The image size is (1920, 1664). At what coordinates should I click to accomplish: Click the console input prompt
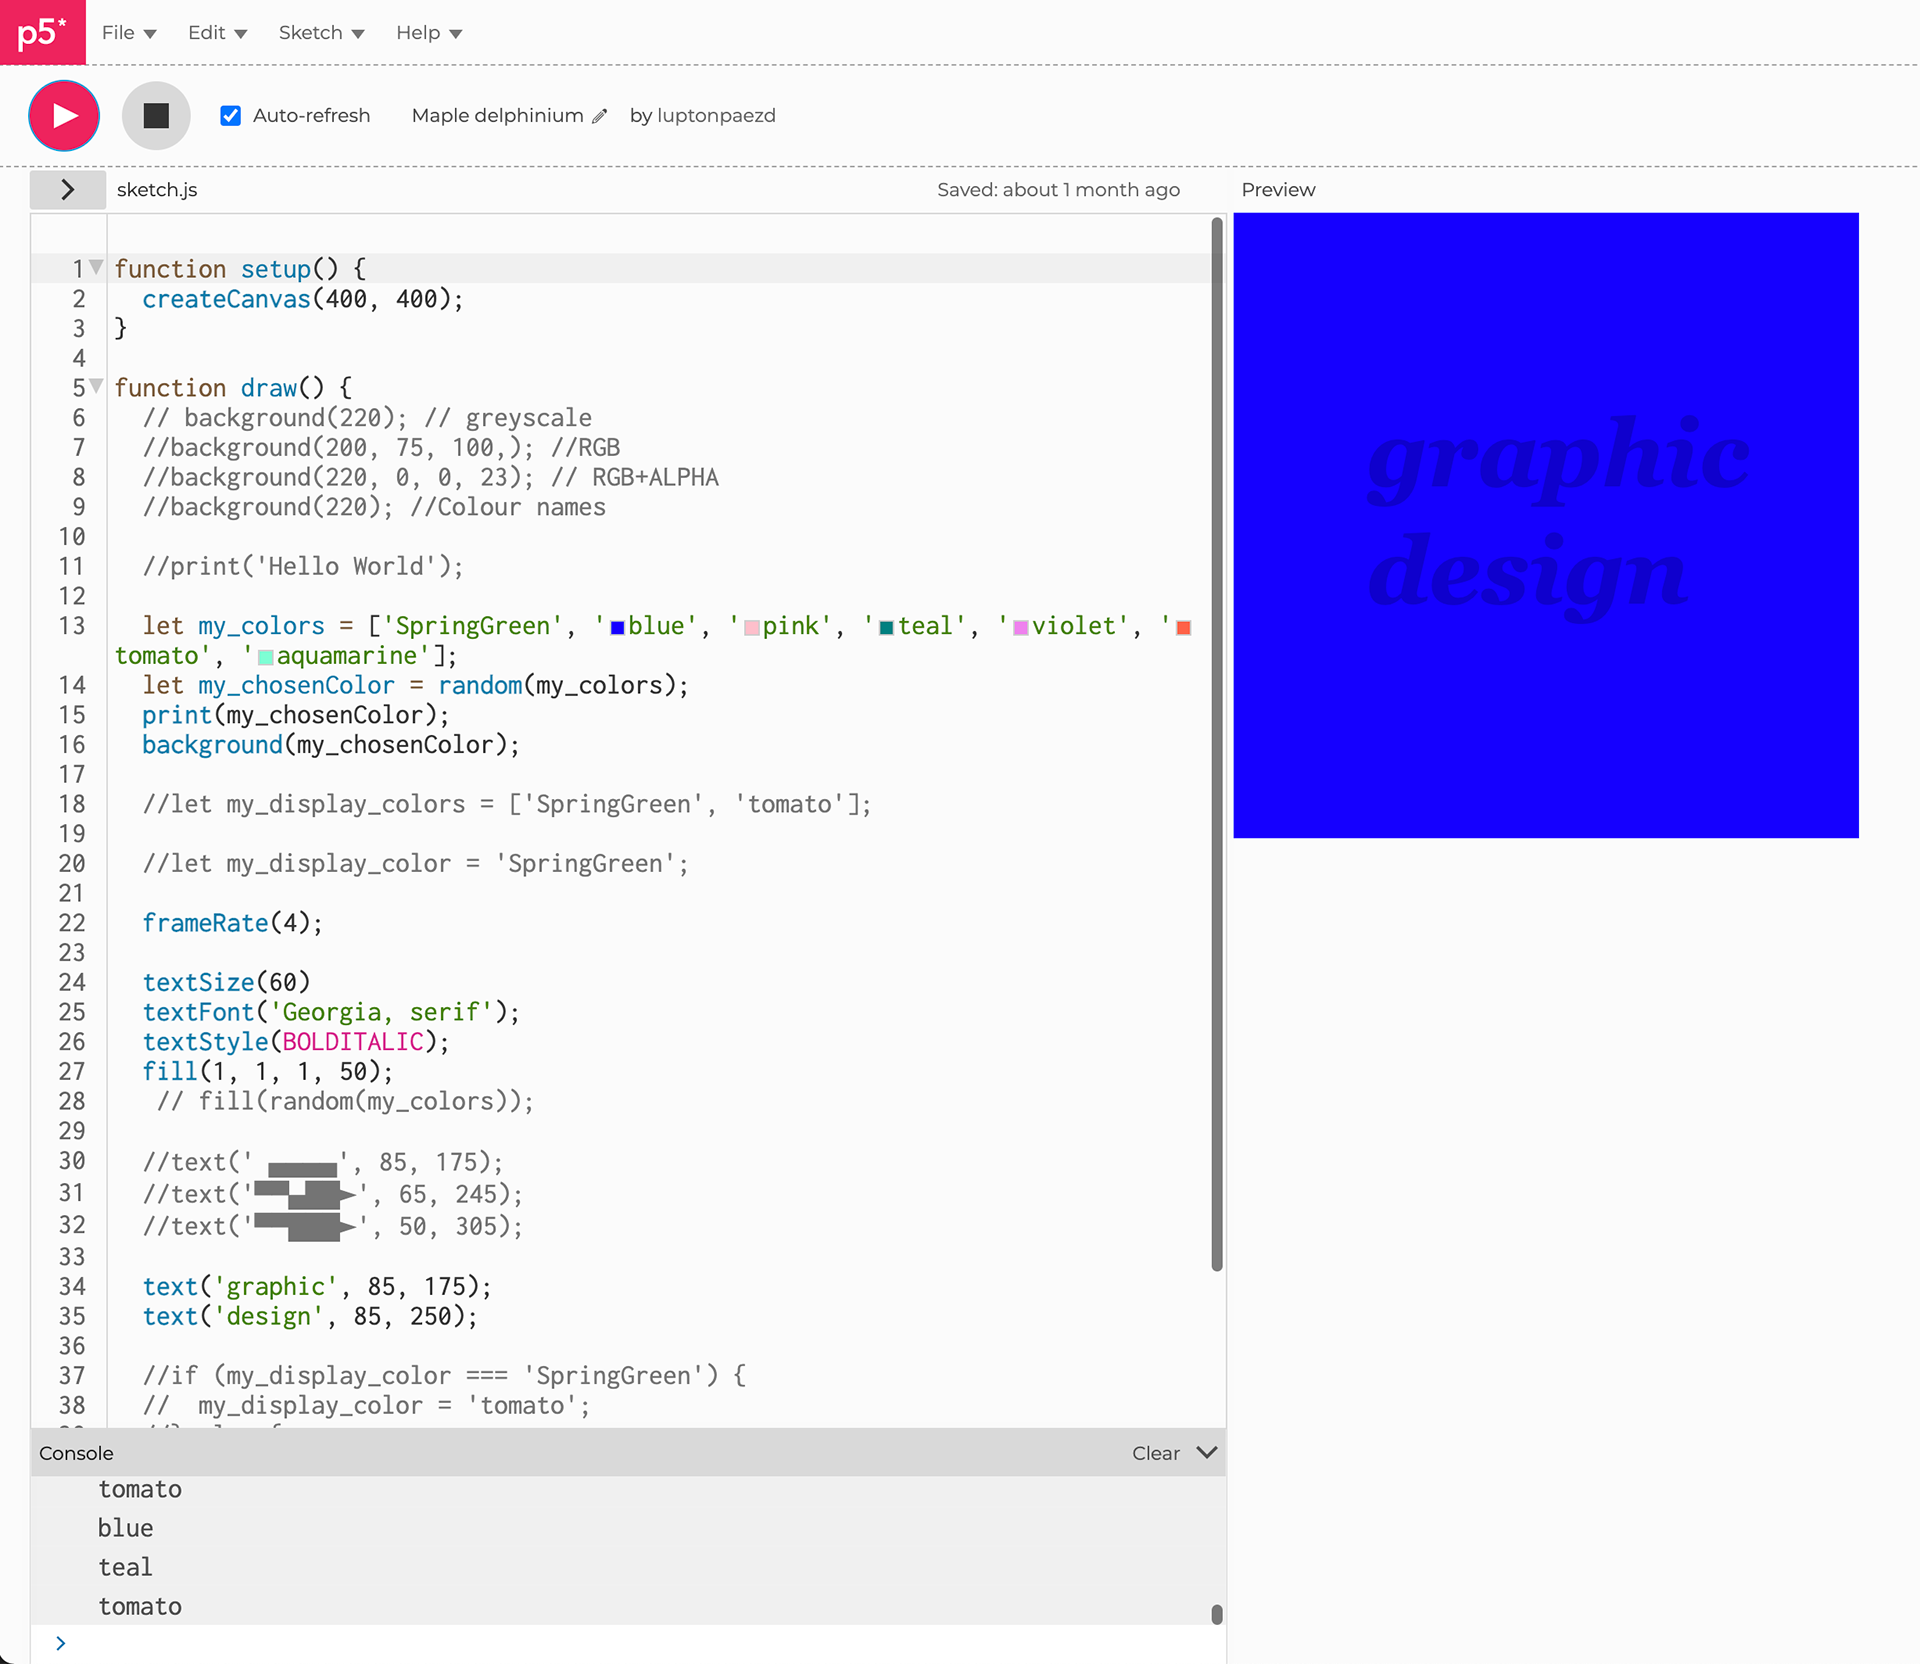click(x=628, y=1643)
